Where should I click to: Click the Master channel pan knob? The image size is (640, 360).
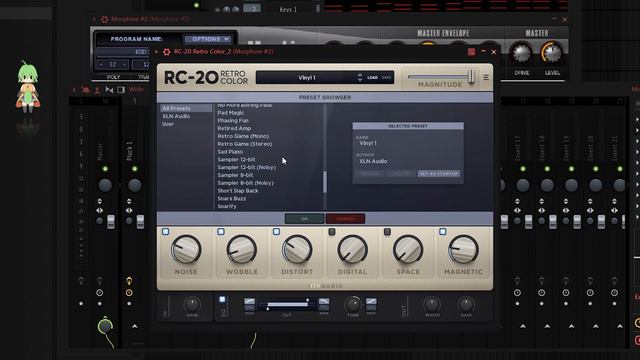[105, 185]
